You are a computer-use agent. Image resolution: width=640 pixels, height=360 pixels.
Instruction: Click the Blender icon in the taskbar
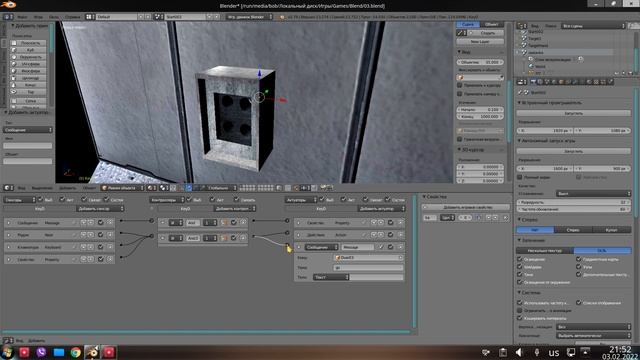pos(92,352)
